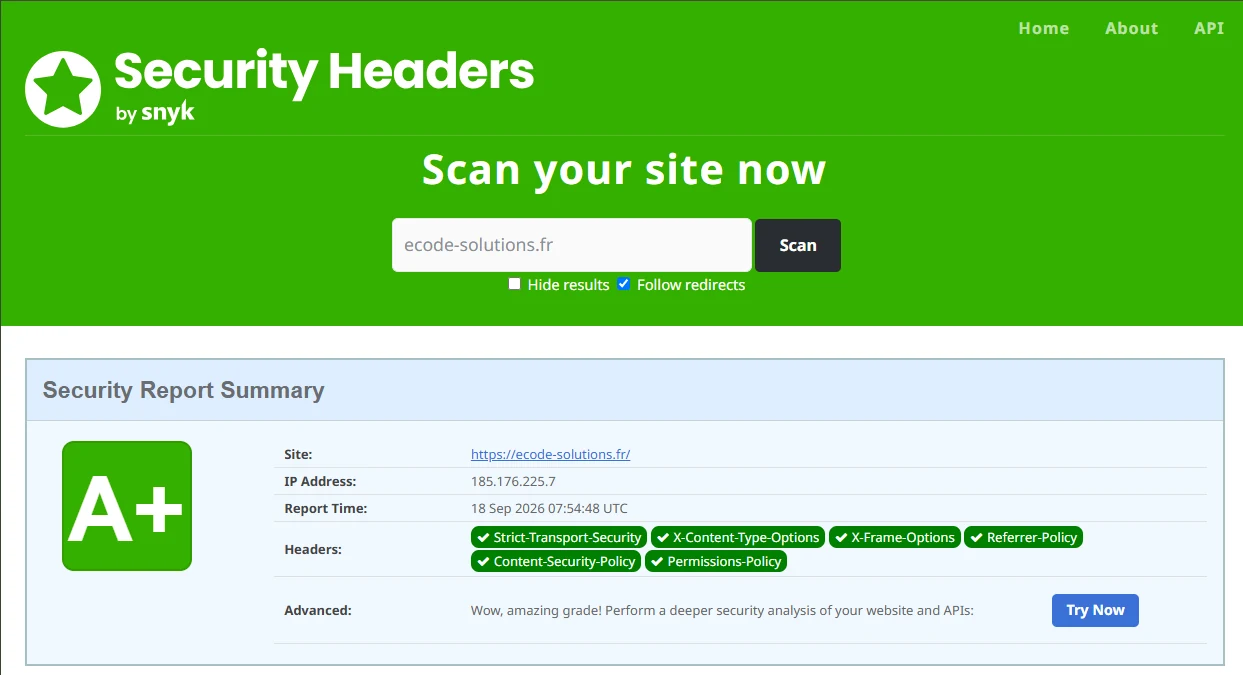Viewport: 1243px width, 675px height.
Task: Select the Permissions-Policy header badge
Action: click(716, 561)
